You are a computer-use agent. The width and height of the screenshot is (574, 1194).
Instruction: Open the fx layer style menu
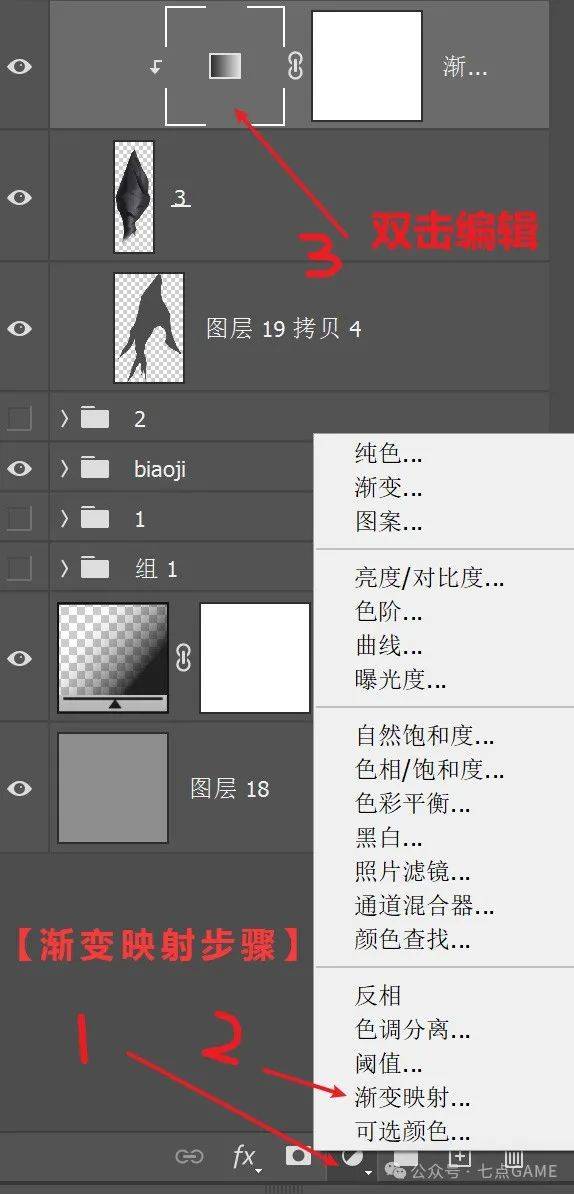[245, 1156]
